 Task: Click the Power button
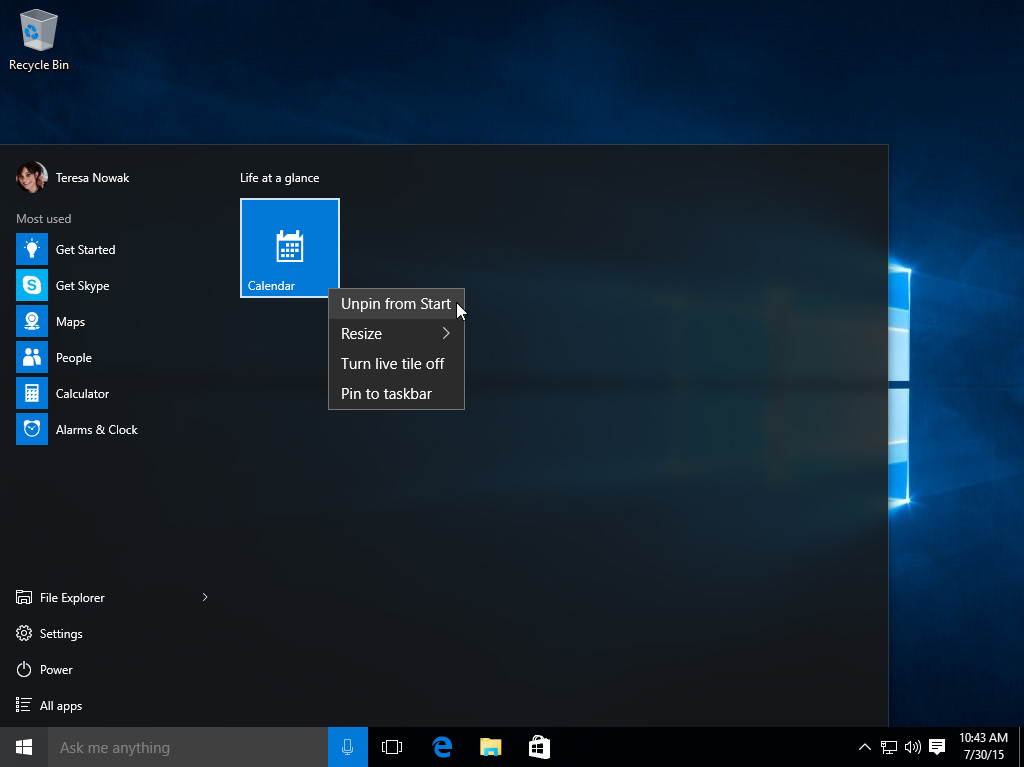pos(44,669)
